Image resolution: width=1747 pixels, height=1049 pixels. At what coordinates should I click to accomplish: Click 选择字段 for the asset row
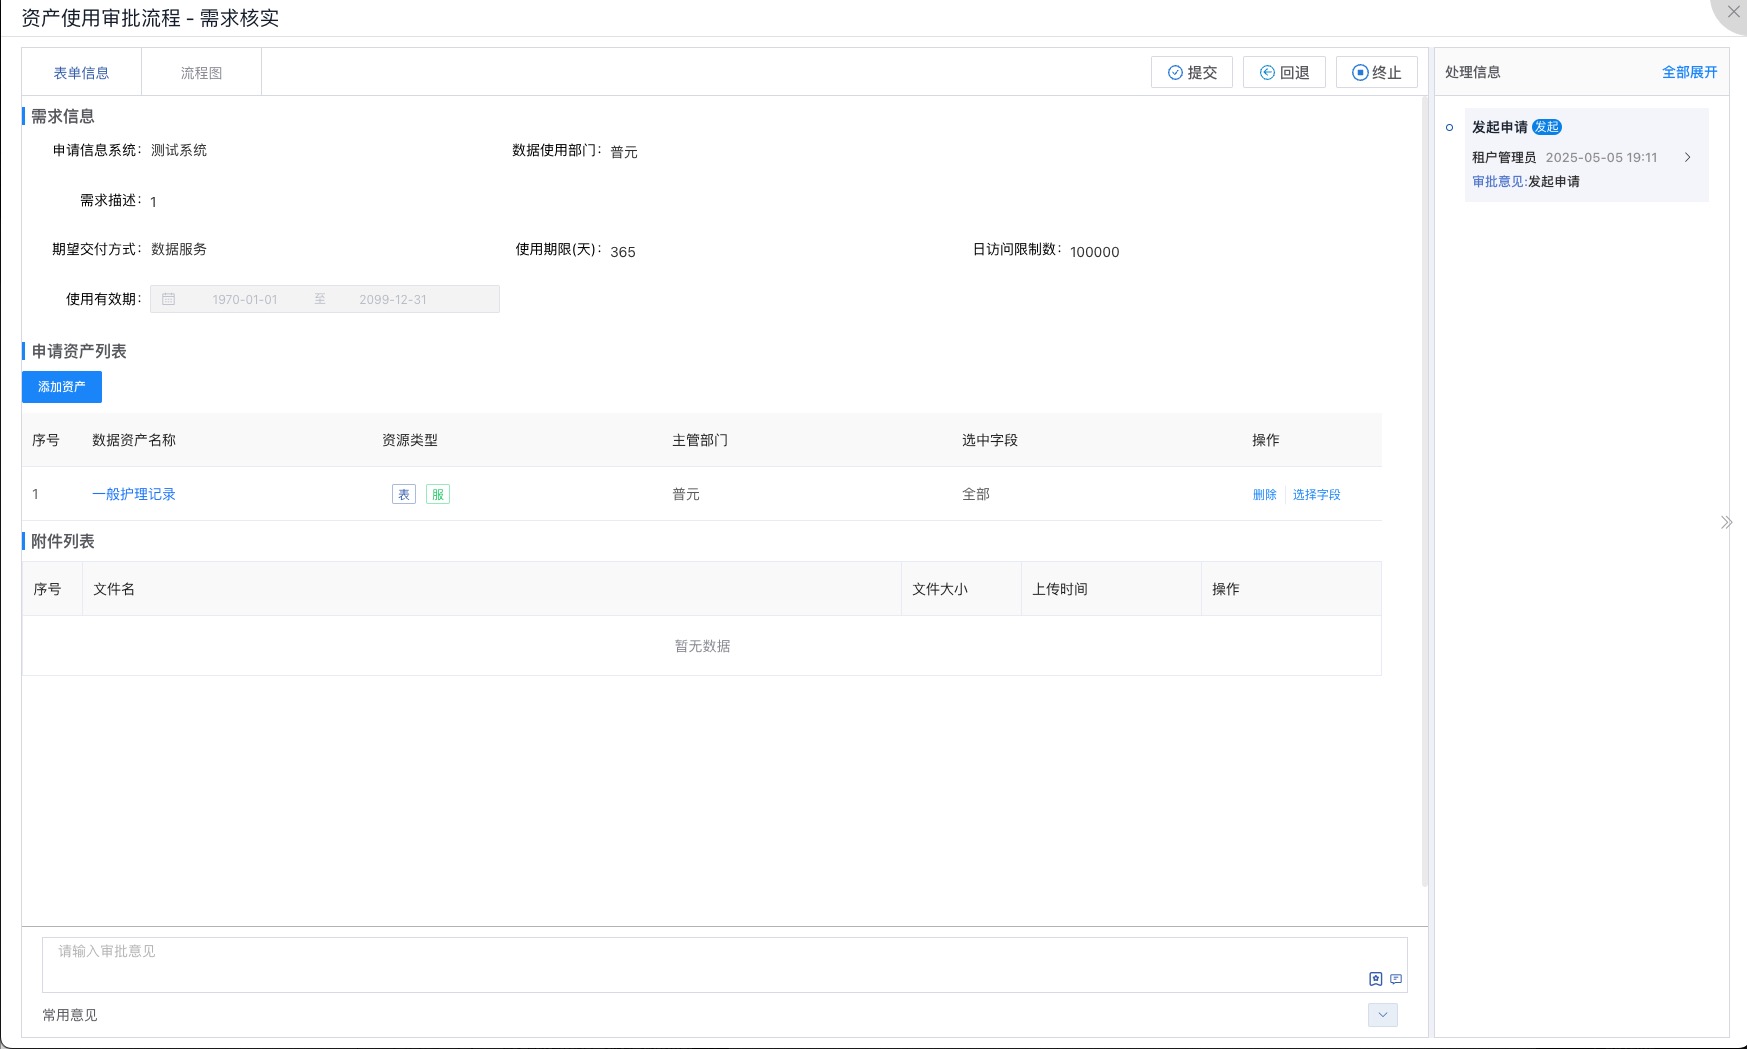(1316, 494)
